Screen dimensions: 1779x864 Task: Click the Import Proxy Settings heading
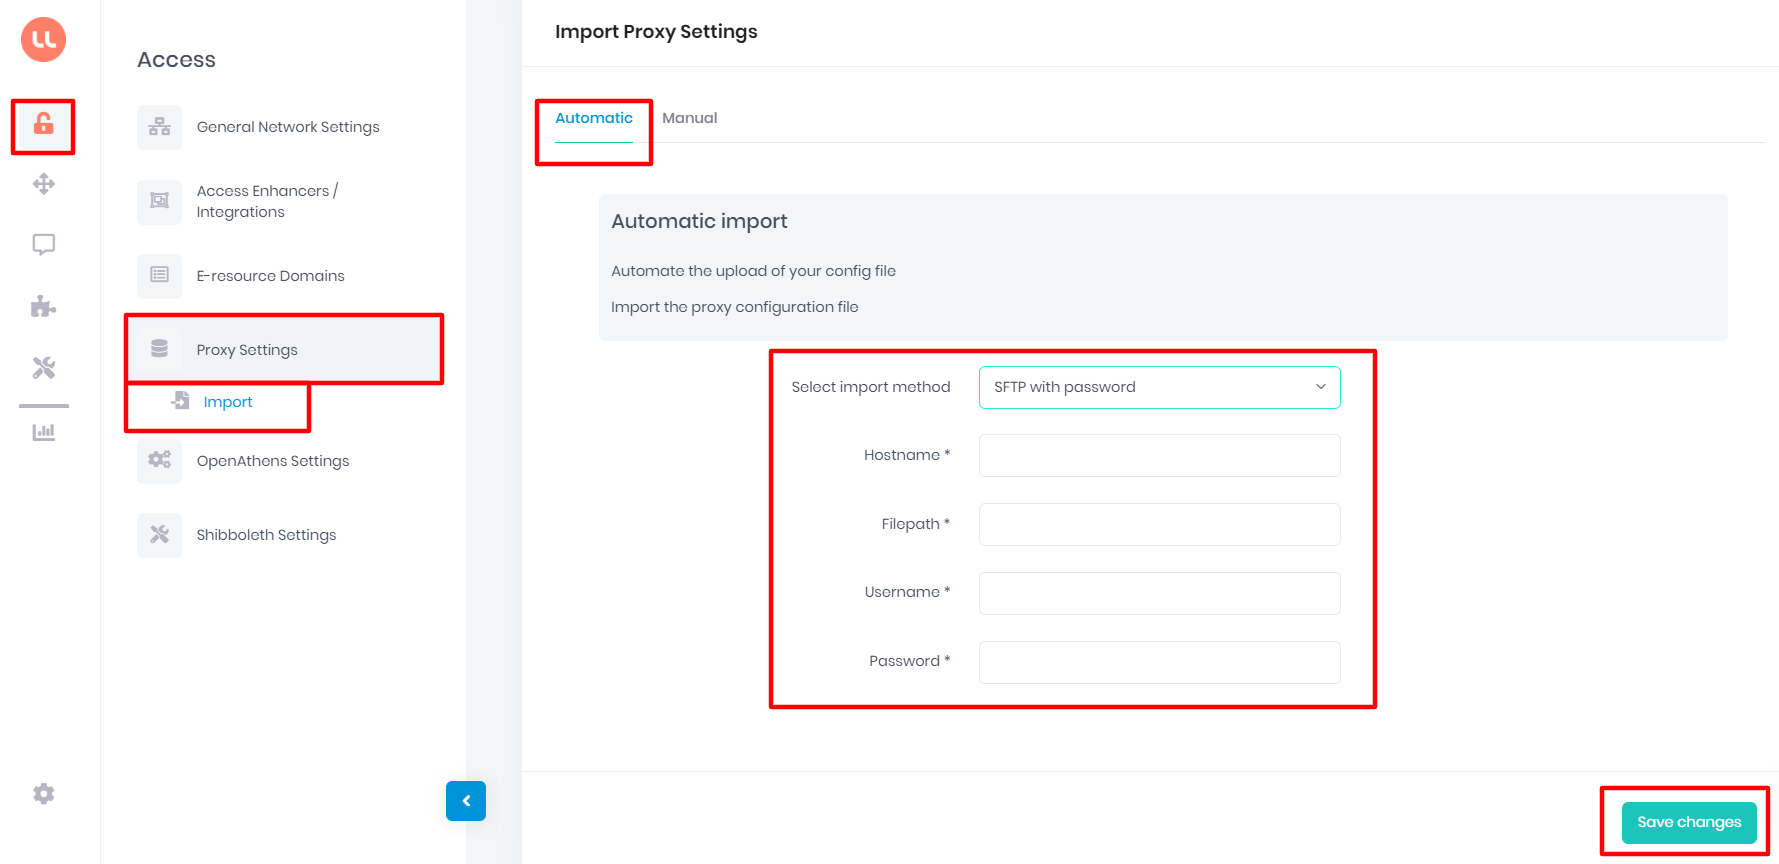656,32
